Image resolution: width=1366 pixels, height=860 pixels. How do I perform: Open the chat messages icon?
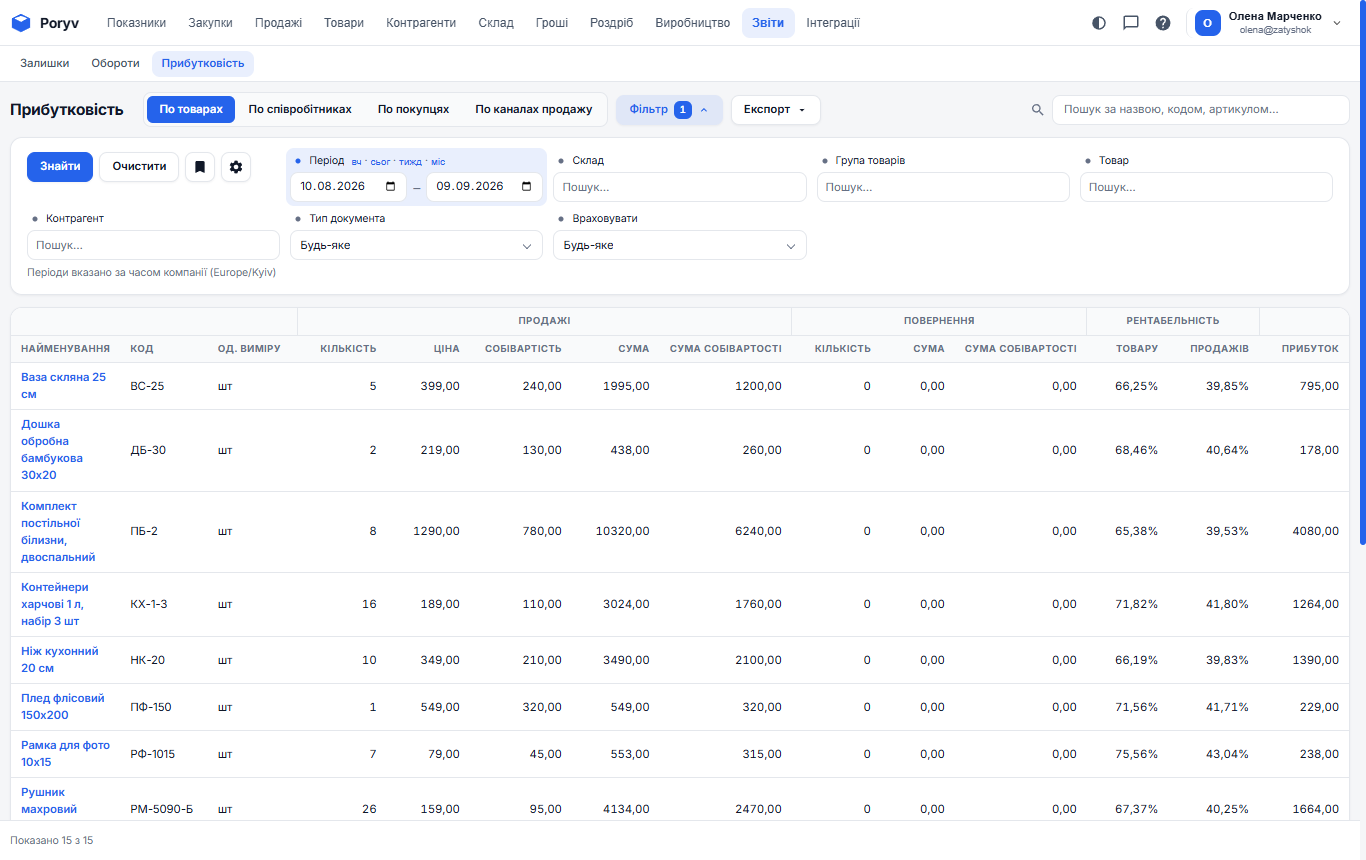pos(1131,23)
